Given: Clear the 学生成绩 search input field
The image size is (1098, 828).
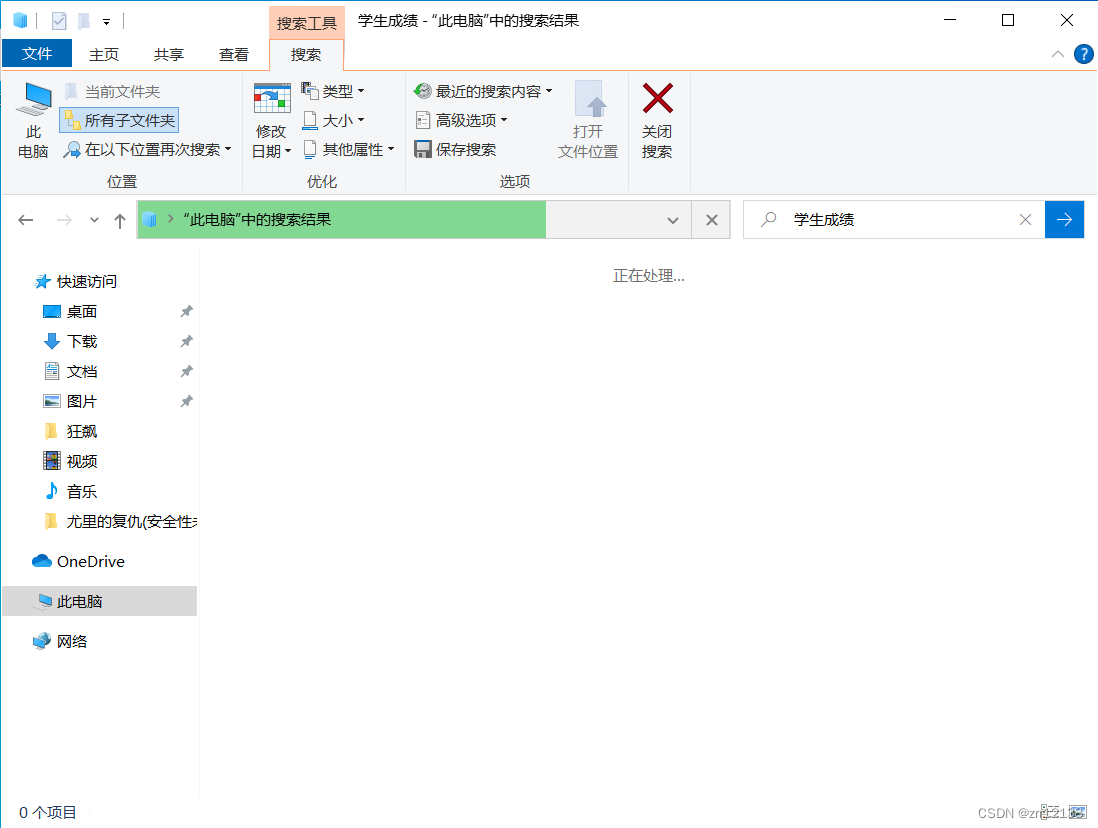Looking at the screenshot, I should [x=1025, y=219].
